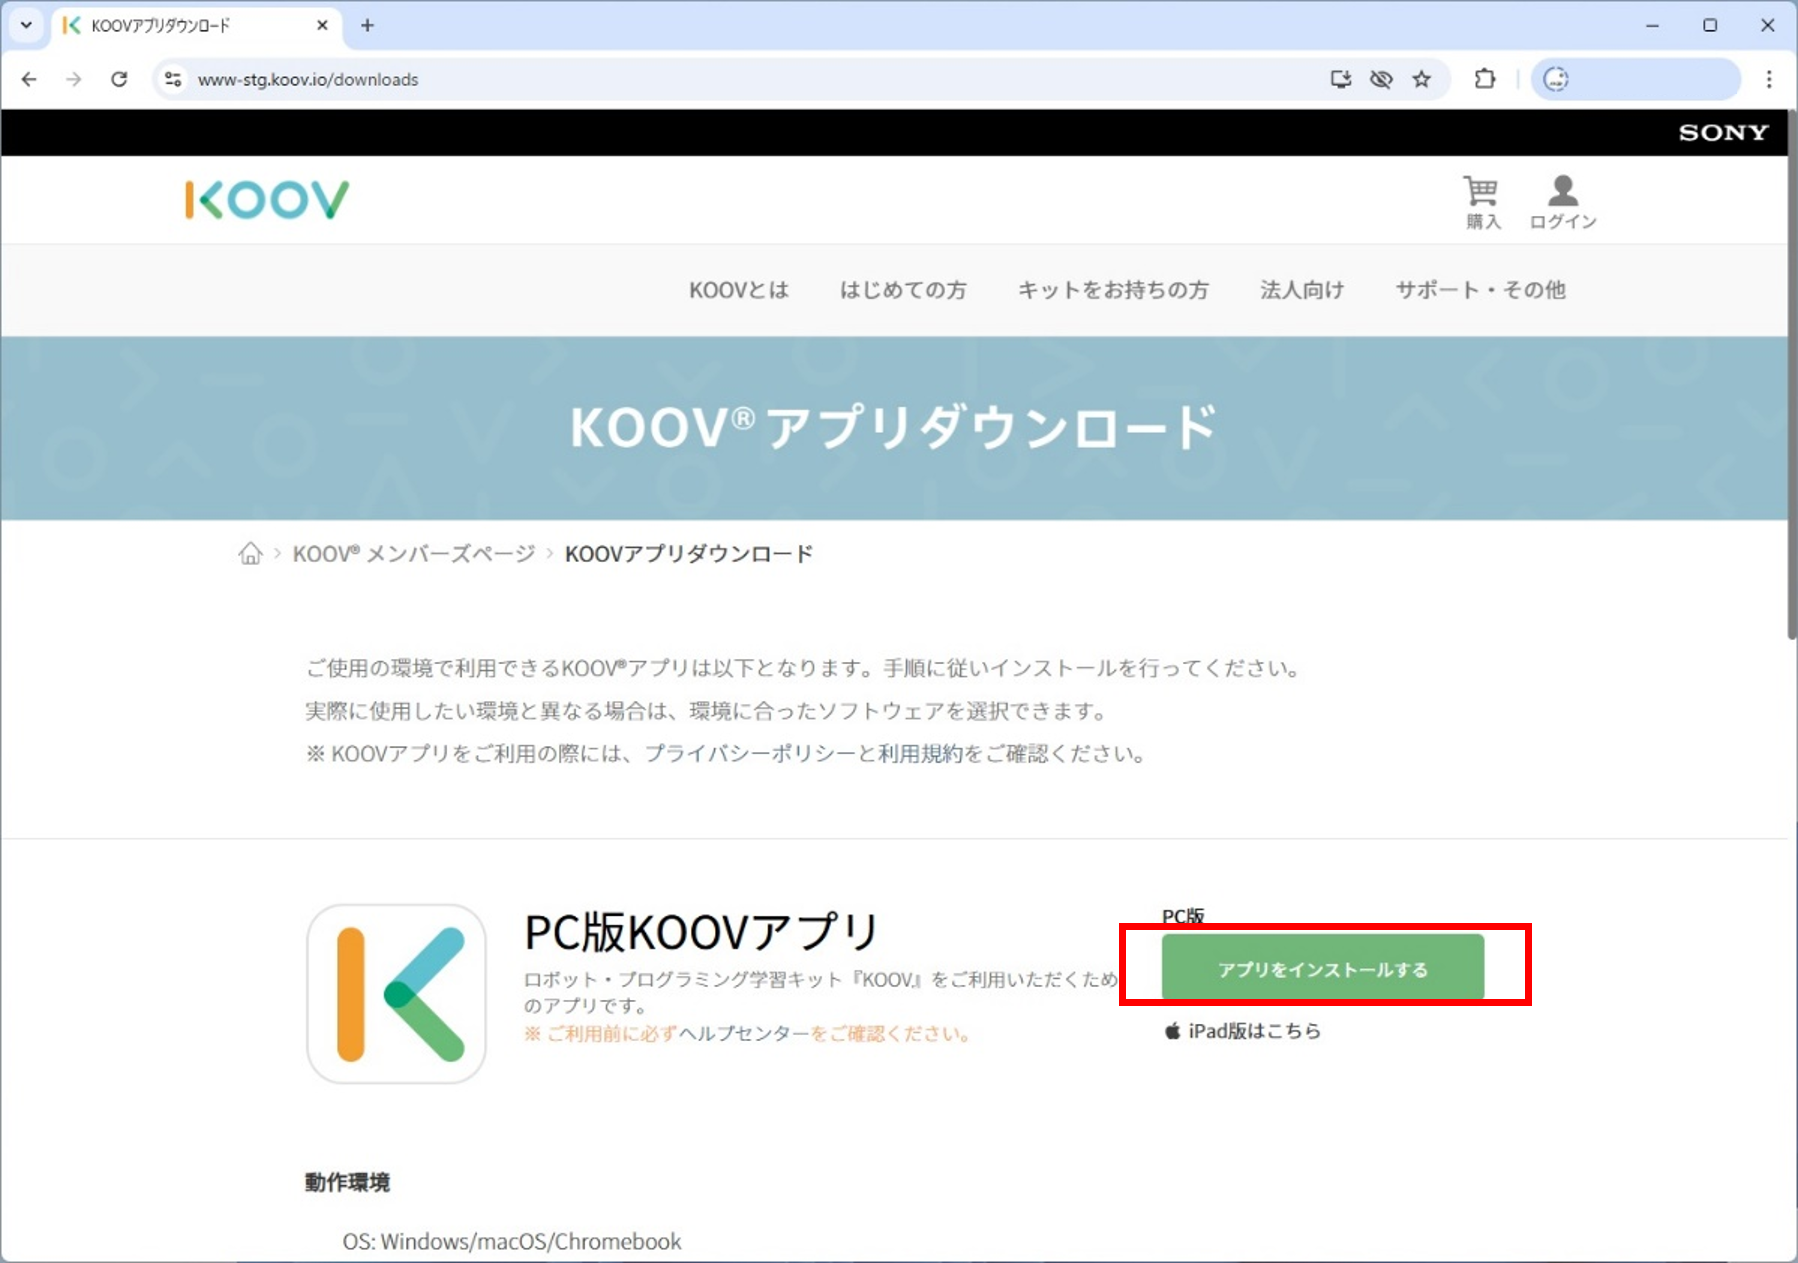
Task: Open Chrome three-dot menu
Action: coord(1768,80)
